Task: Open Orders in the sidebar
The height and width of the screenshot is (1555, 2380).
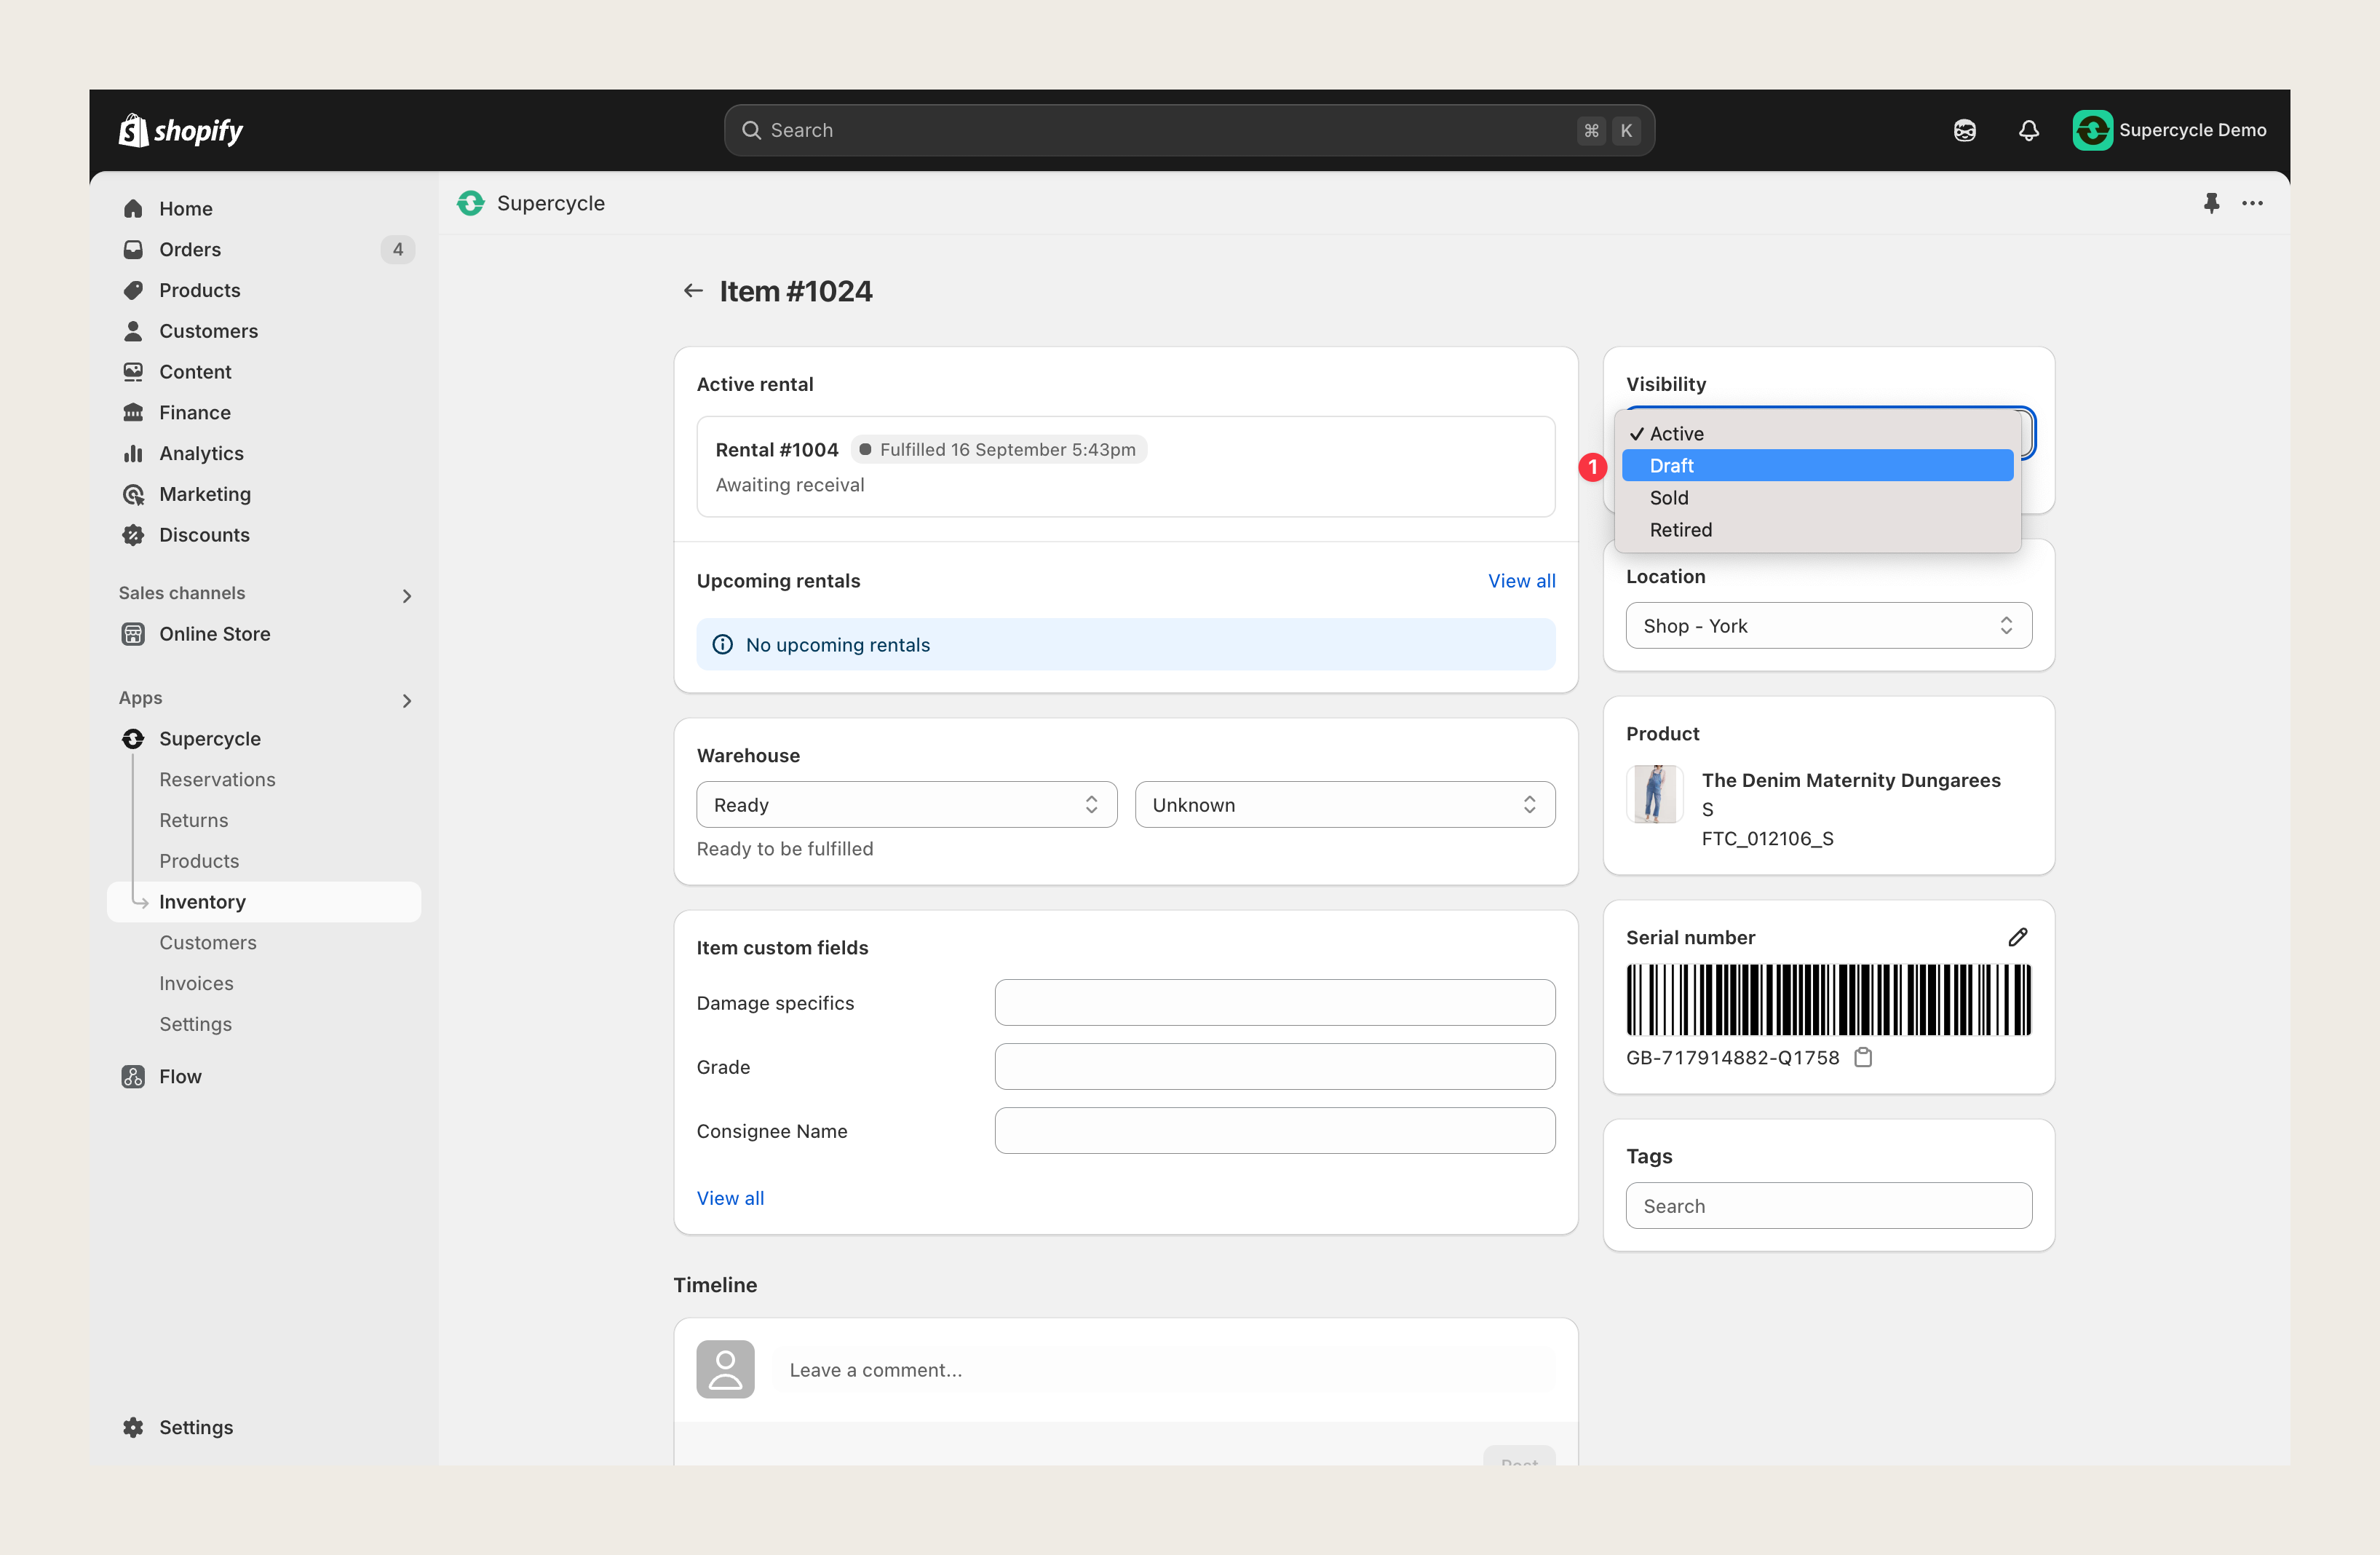Action: pos(190,249)
